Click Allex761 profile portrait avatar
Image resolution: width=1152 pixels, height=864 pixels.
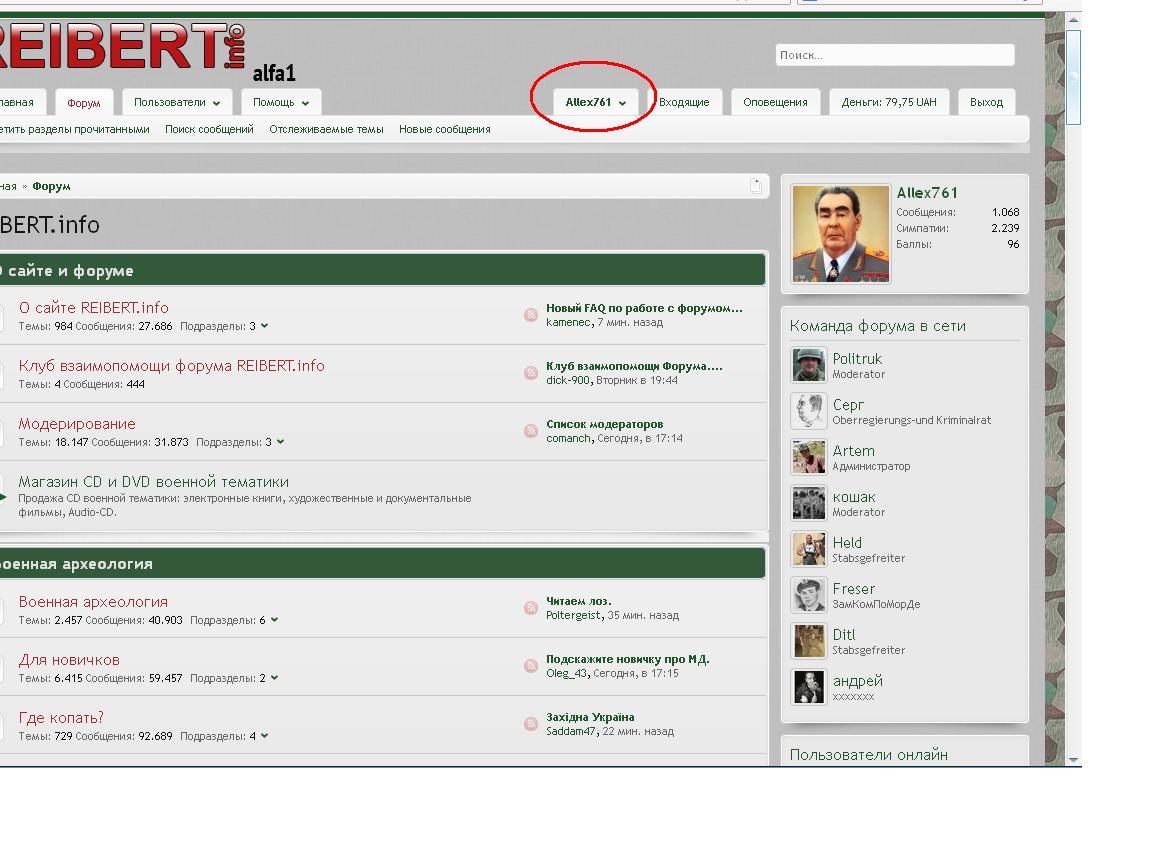pos(840,234)
